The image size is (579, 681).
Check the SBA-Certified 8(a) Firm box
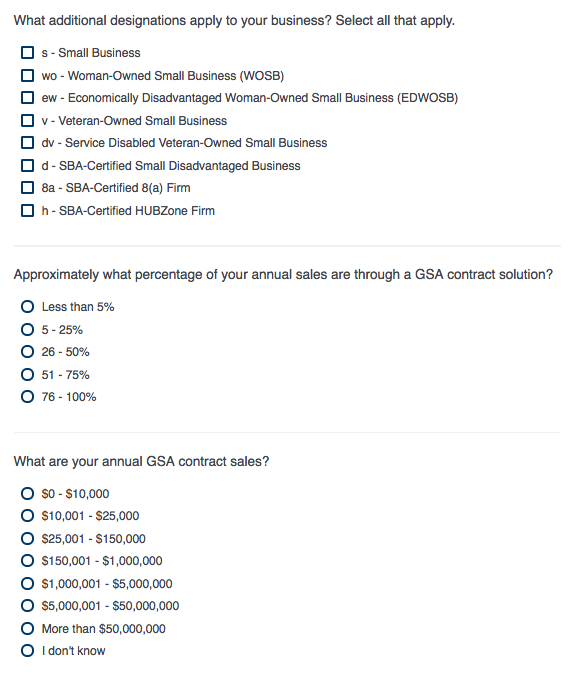click(x=27, y=188)
